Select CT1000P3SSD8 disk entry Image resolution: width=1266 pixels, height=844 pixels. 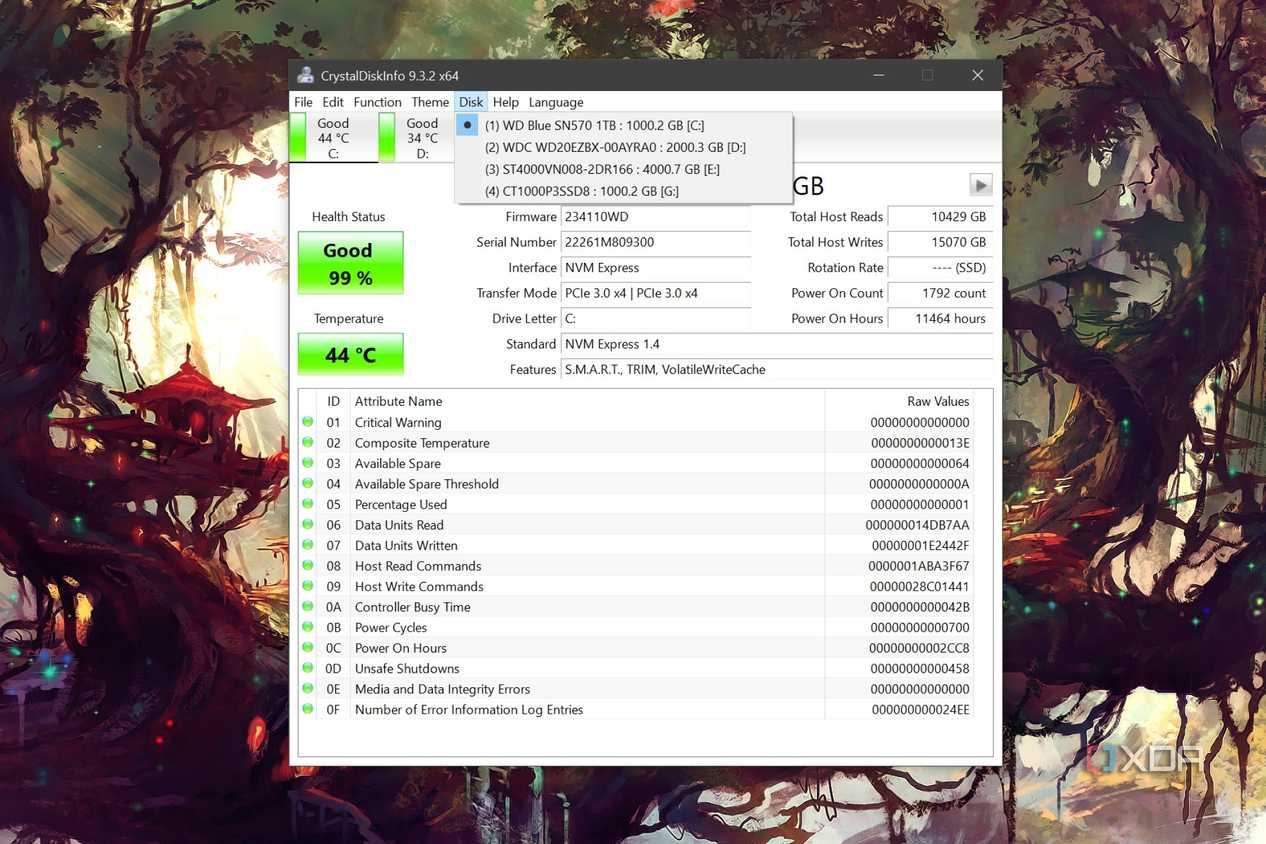point(624,191)
